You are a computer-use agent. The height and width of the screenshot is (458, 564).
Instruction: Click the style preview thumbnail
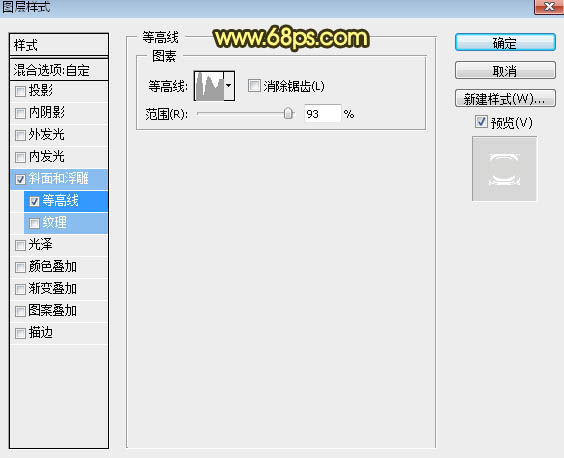point(504,169)
